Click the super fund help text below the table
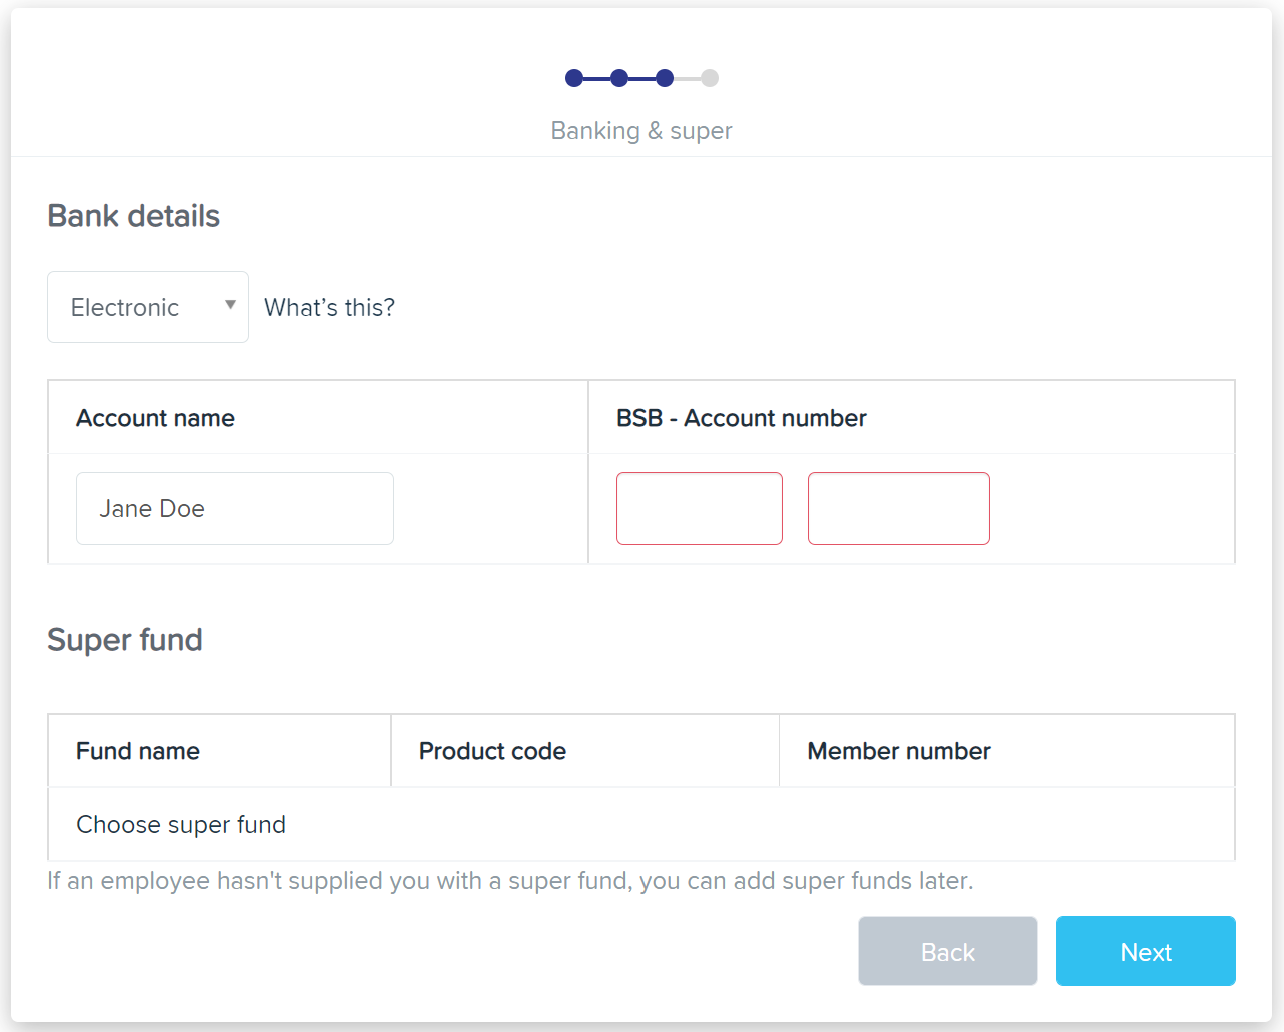Screen dimensions: 1284x1032 512,881
